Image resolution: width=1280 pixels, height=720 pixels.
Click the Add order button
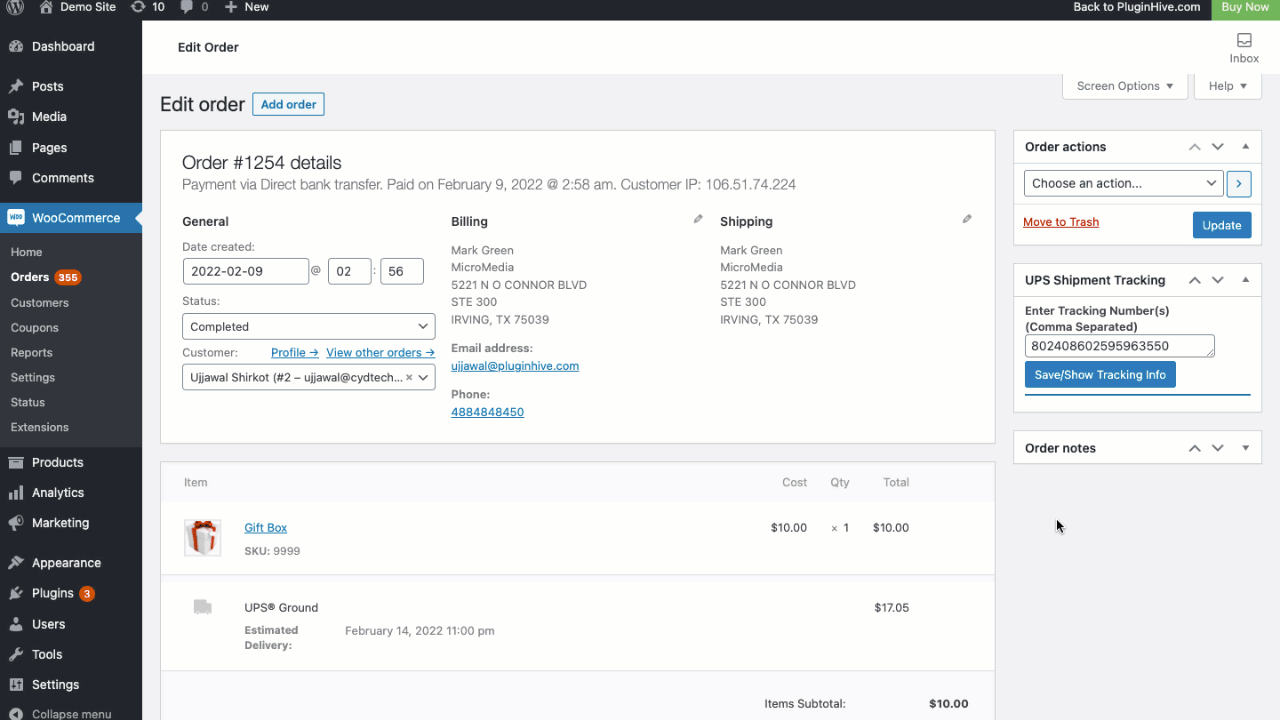pos(288,104)
